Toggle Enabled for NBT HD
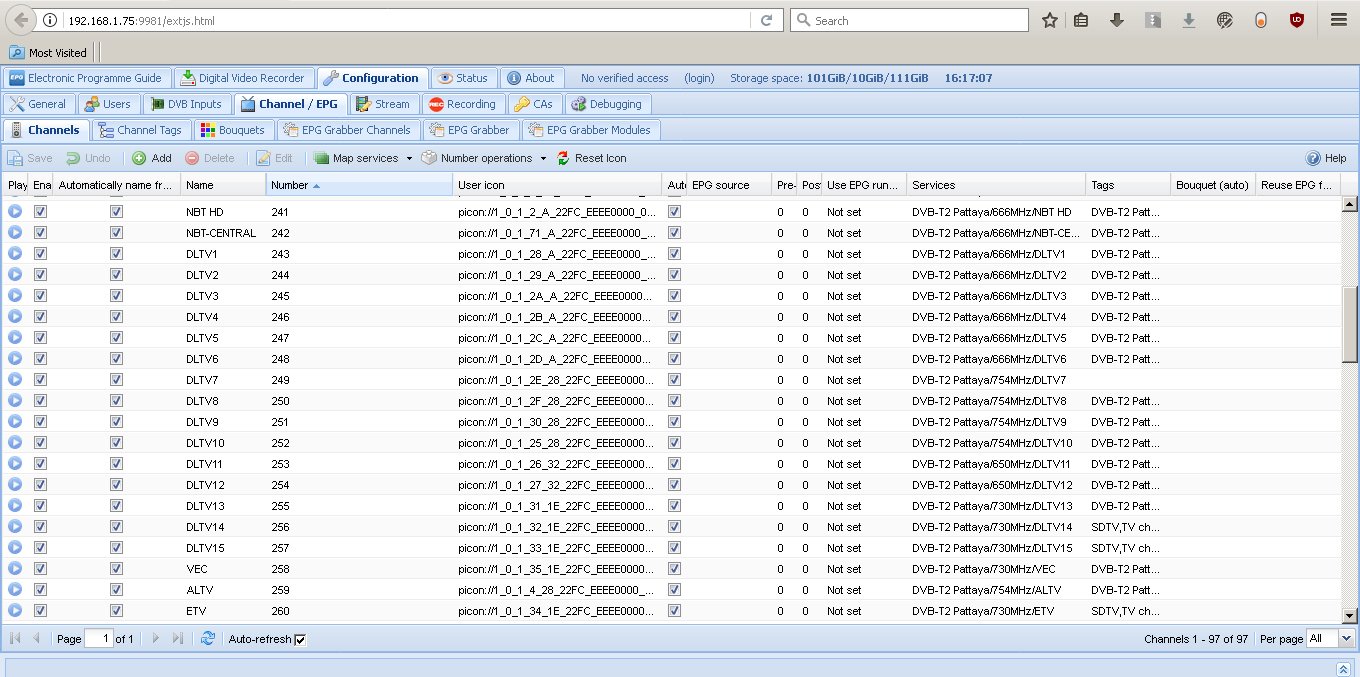This screenshot has height=677, width=1360. point(40,212)
